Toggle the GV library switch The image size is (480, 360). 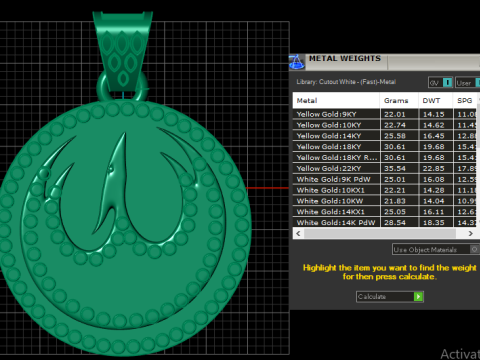pyautogui.click(x=441, y=82)
